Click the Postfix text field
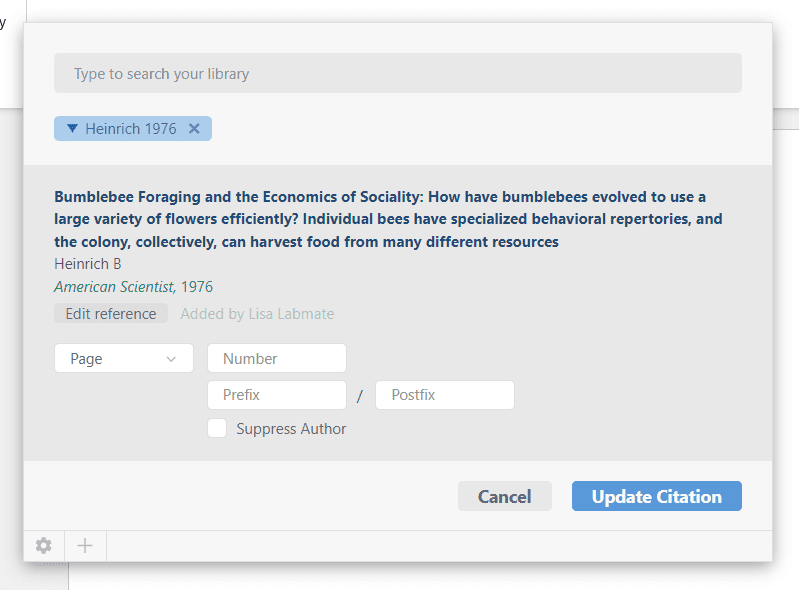799x590 pixels. click(444, 395)
